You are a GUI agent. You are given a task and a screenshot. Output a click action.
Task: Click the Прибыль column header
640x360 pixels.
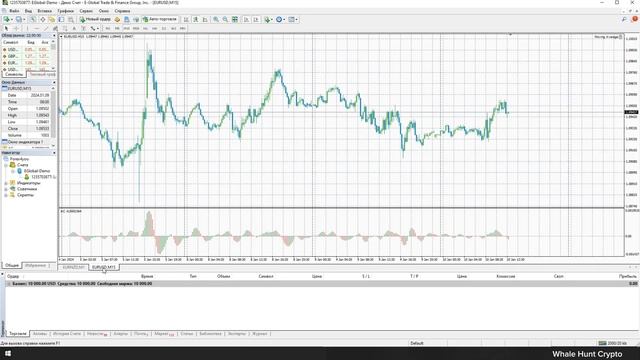pyautogui.click(x=628, y=276)
